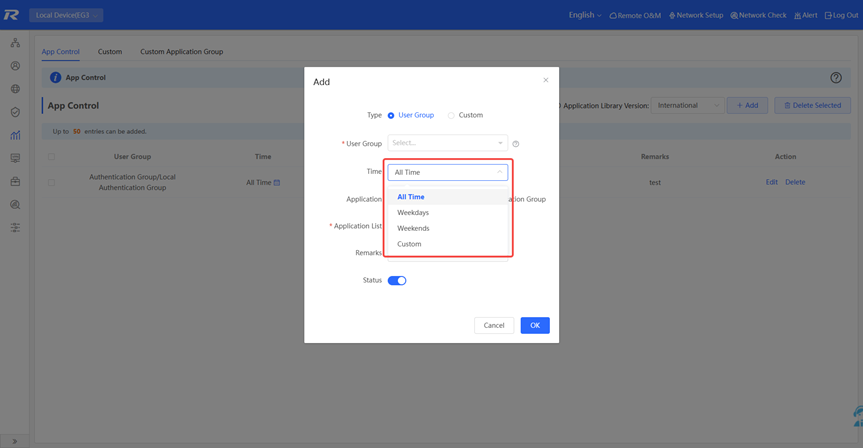
Task: Click the toolbox icon in the sidebar
Action: tap(15, 182)
